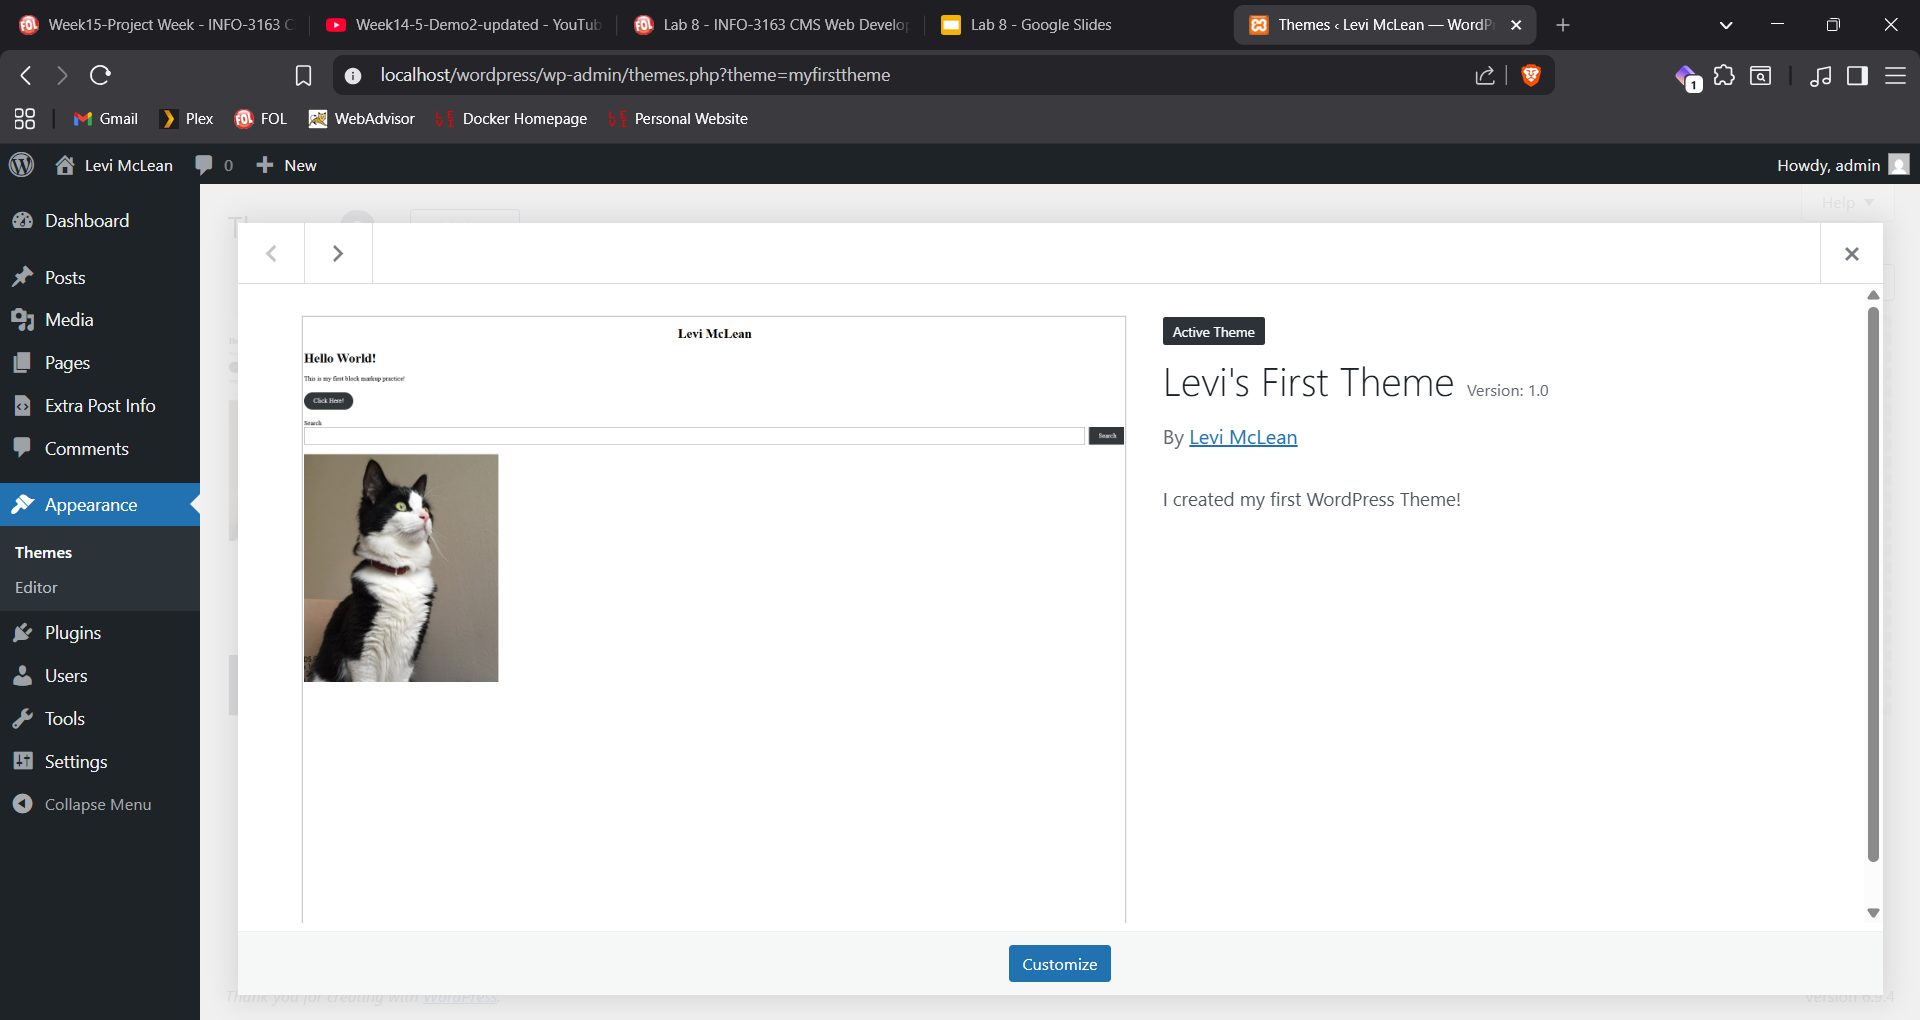Click the share icon in address bar
1920x1020 pixels.
pos(1485,75)
